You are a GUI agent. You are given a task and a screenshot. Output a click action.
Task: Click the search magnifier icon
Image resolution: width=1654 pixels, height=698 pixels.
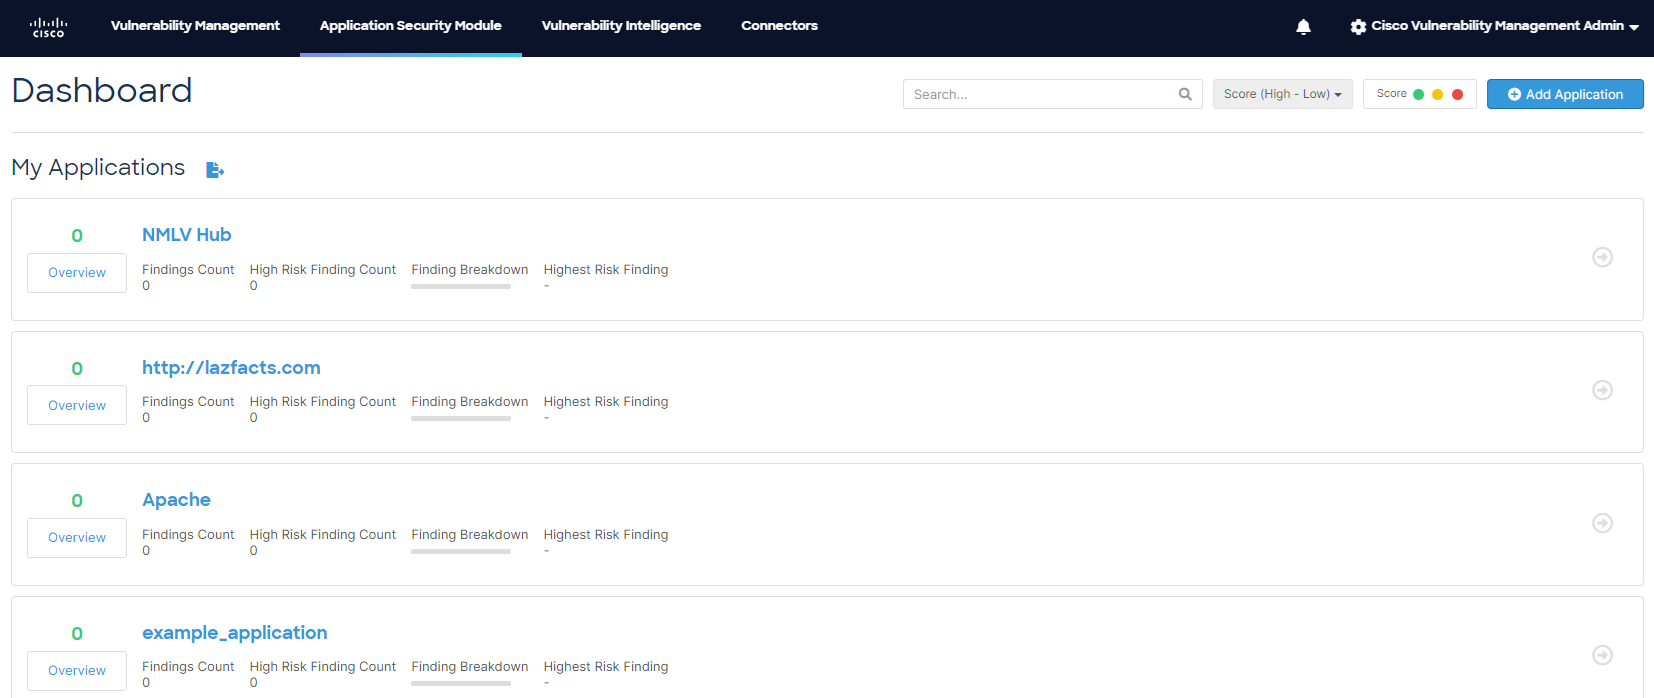(1185, 94)
